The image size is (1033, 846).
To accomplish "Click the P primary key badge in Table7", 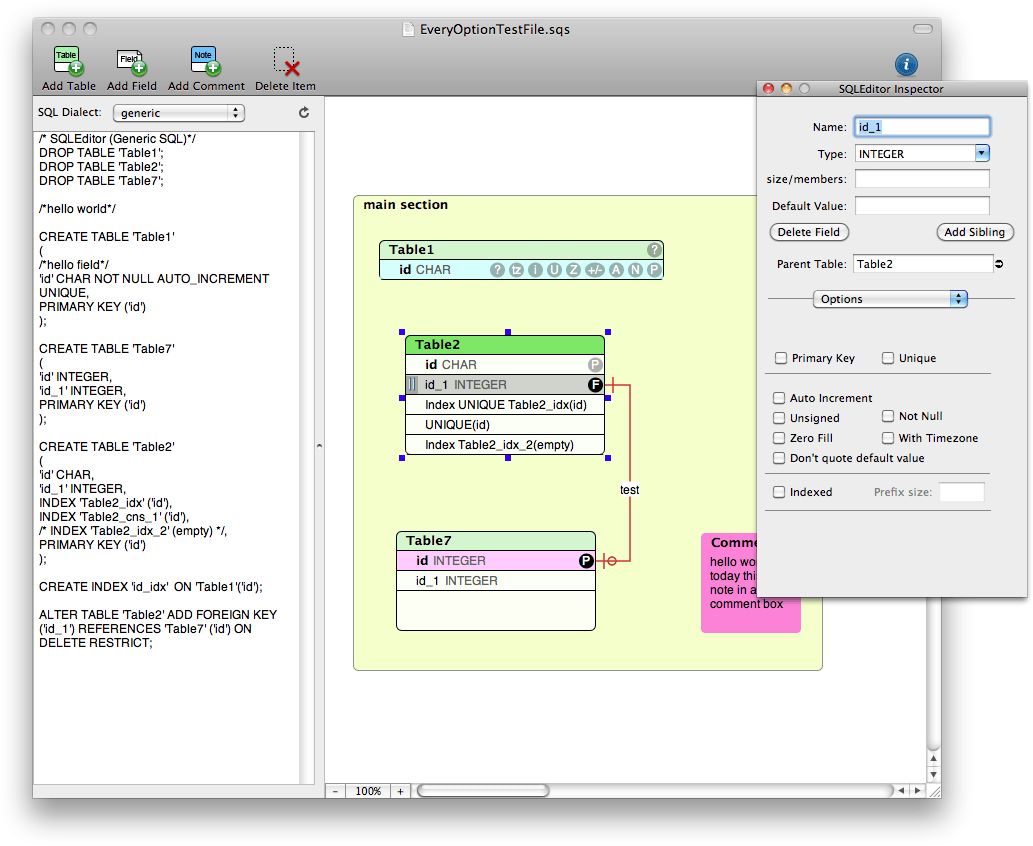I will point(585,561).
